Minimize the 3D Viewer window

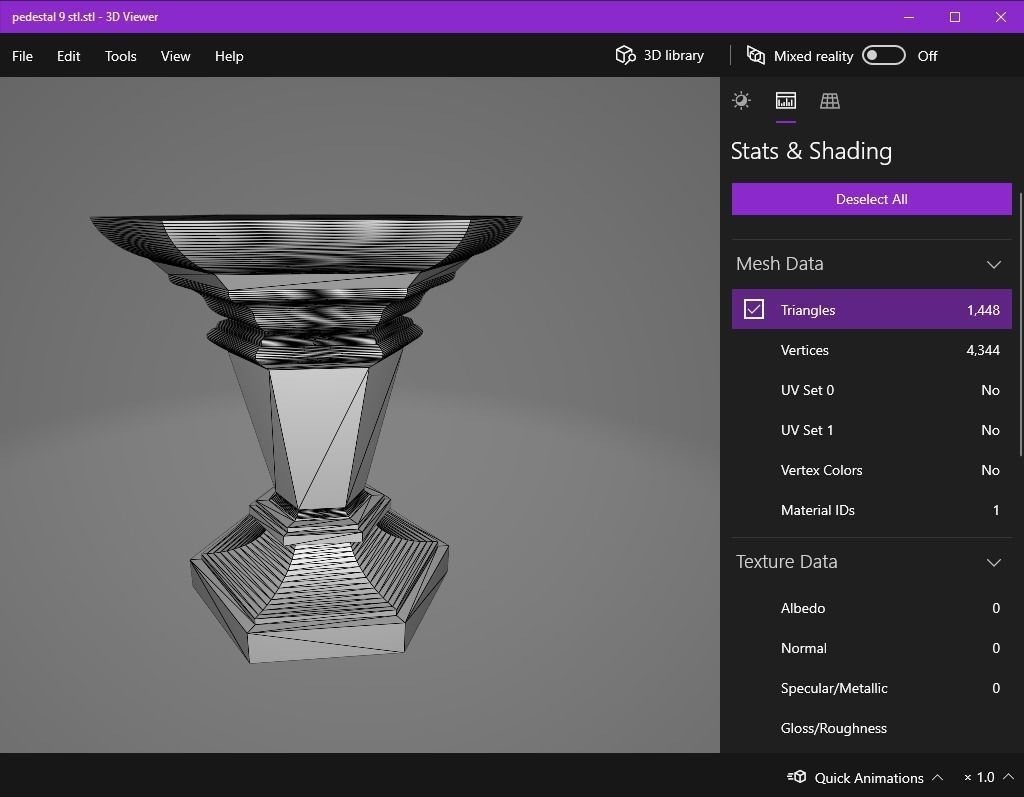click(908, 17)
